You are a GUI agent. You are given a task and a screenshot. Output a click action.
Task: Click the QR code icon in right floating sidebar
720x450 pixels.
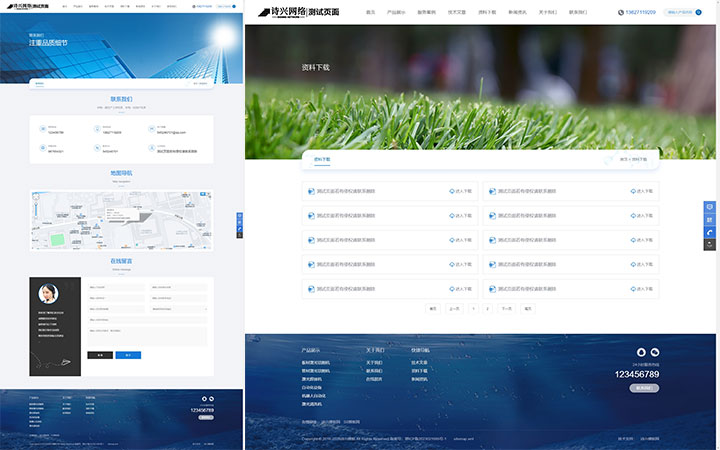tap(709, 219)
